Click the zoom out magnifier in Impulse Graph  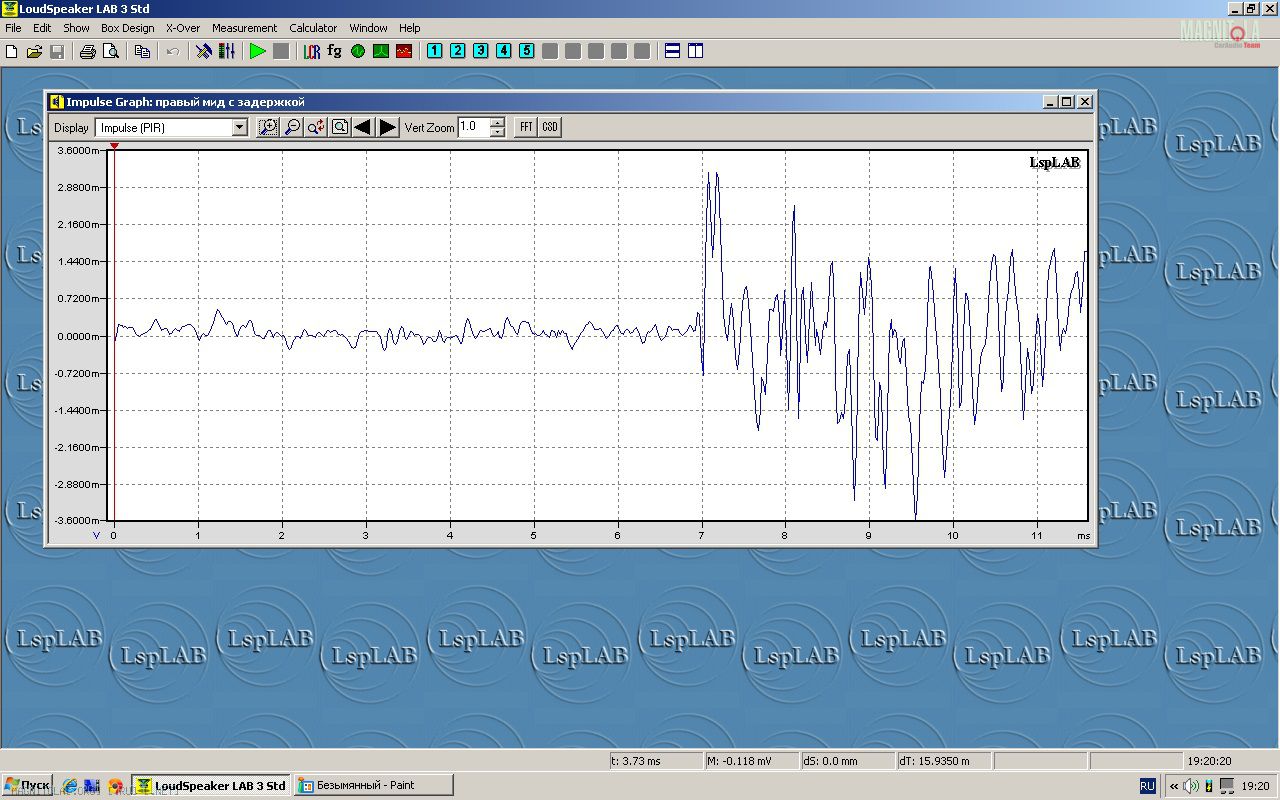click(292, 127)
